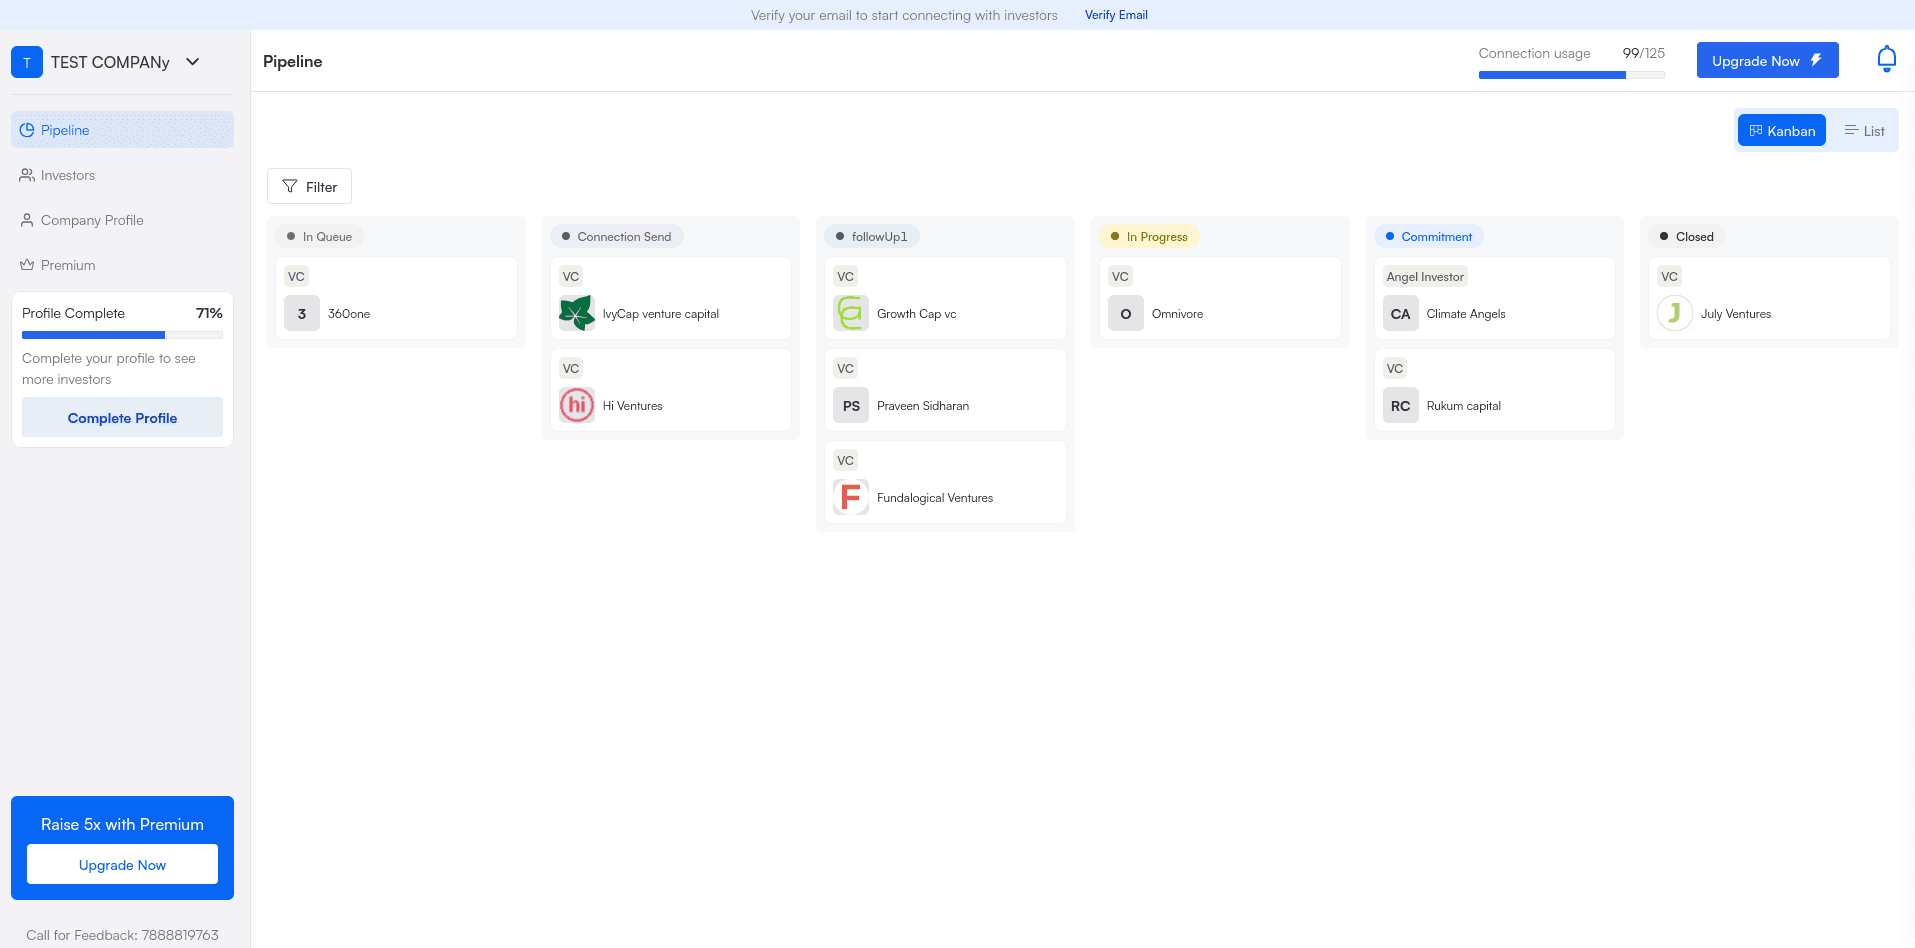The height and width of the screenshot is (948, 1915).
Task: Open the 360one card name
Action: (x=349, y=314)
